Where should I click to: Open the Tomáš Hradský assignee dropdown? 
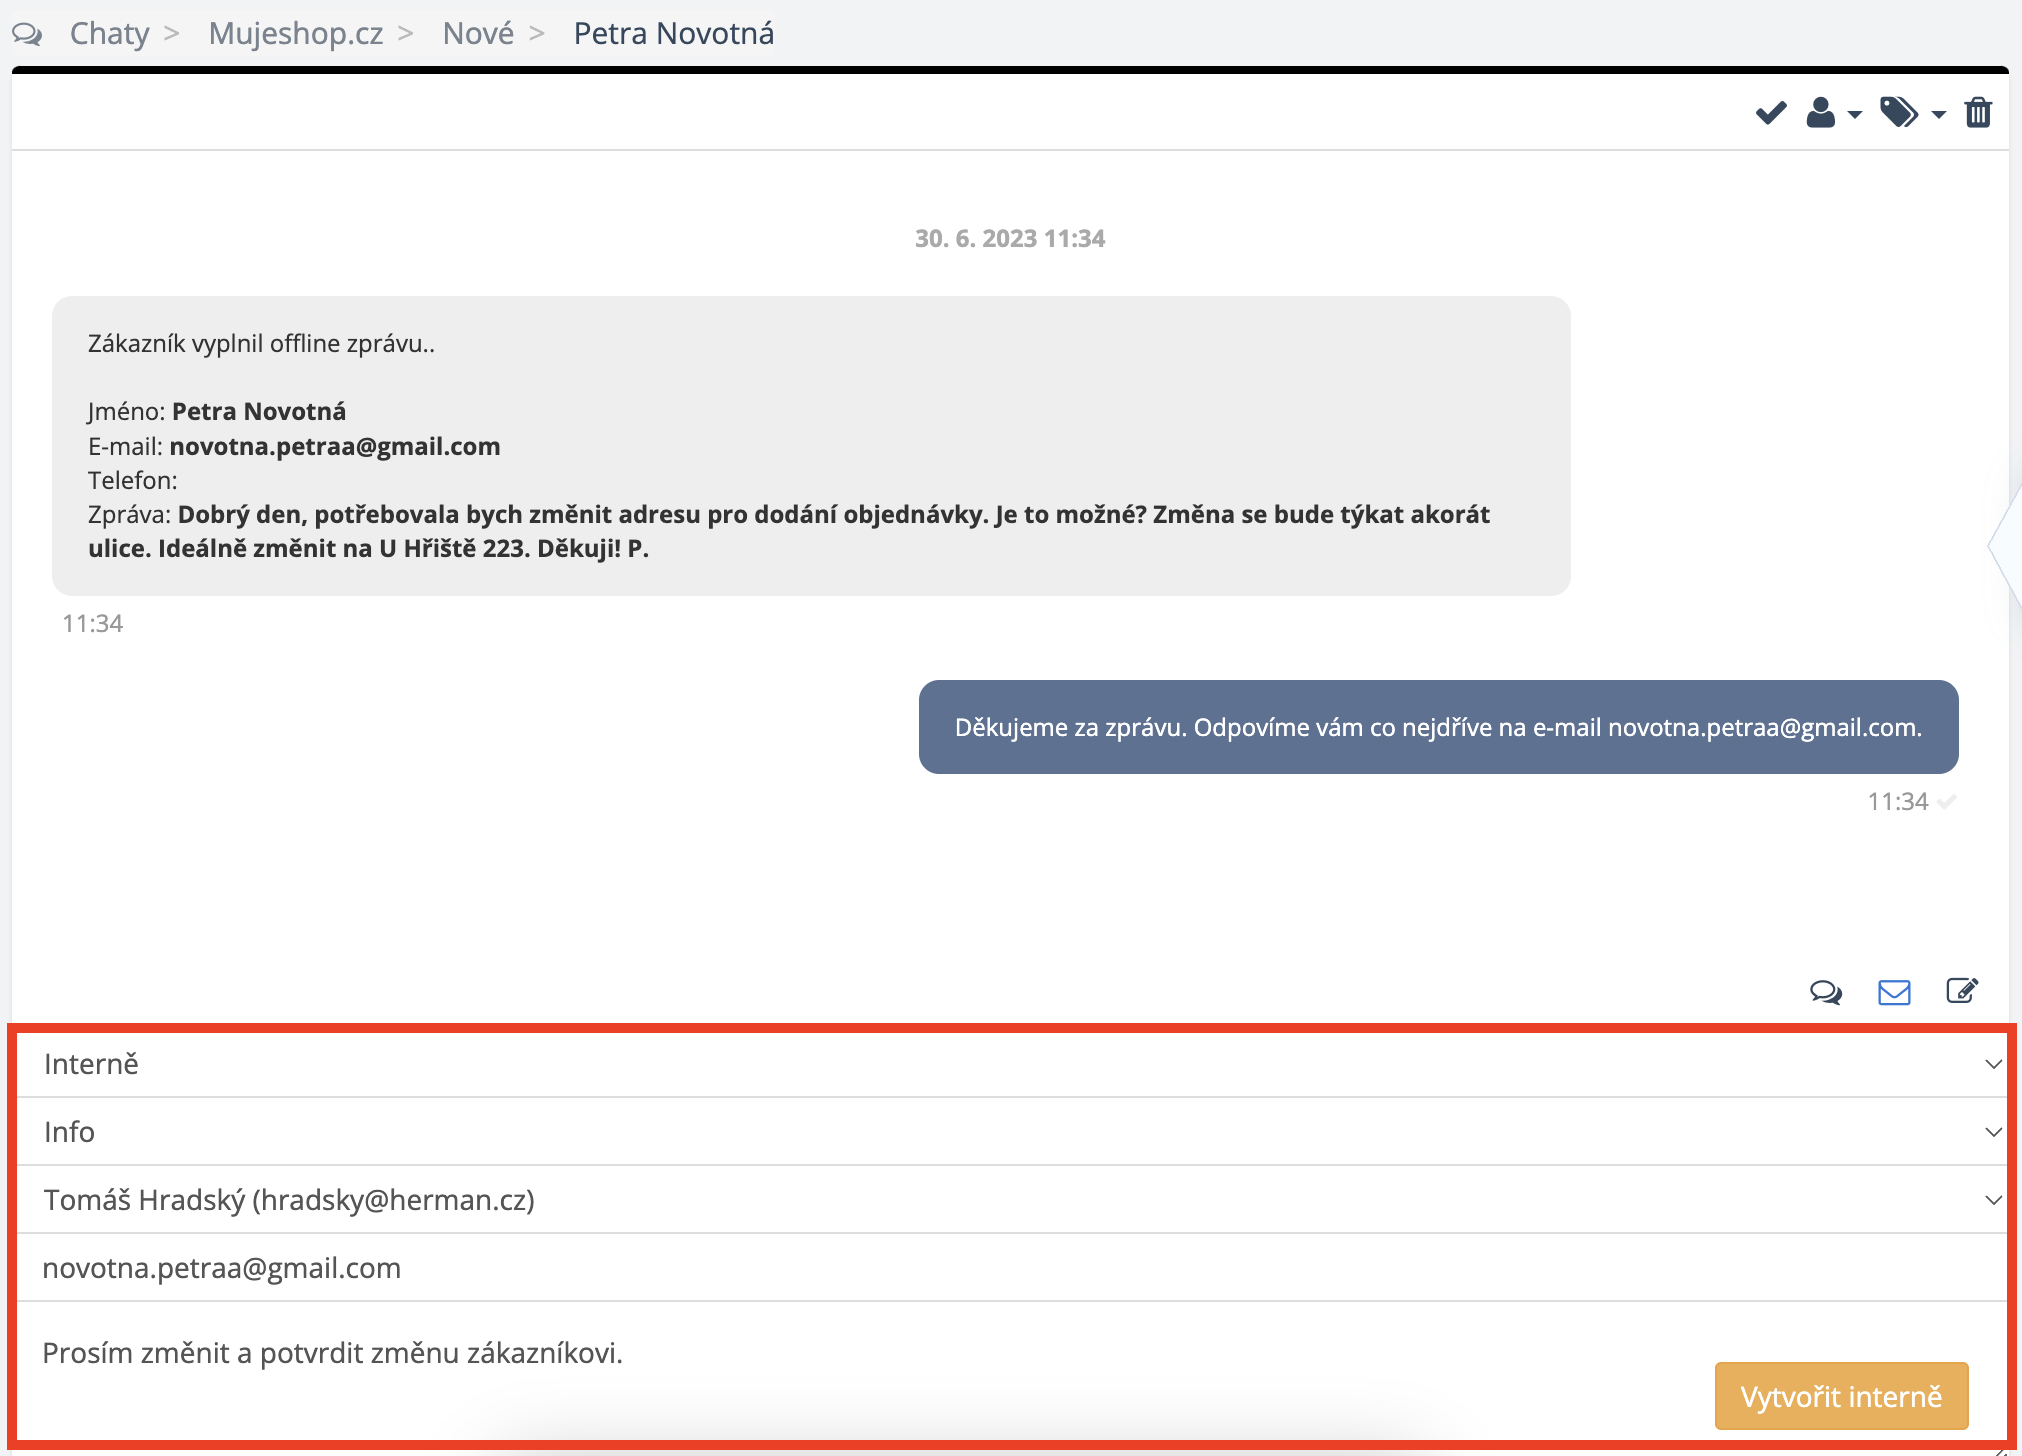[x=1010, y=1200]
